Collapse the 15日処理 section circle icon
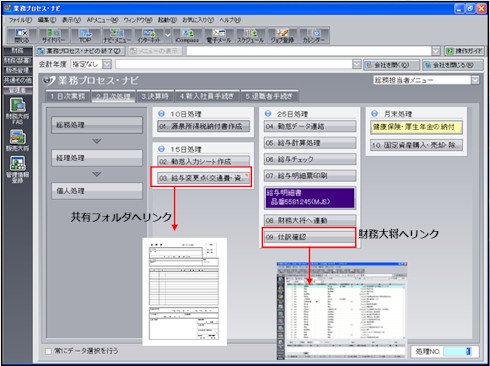490x366 pixels. pyautogui.click(x=161, y=149)
